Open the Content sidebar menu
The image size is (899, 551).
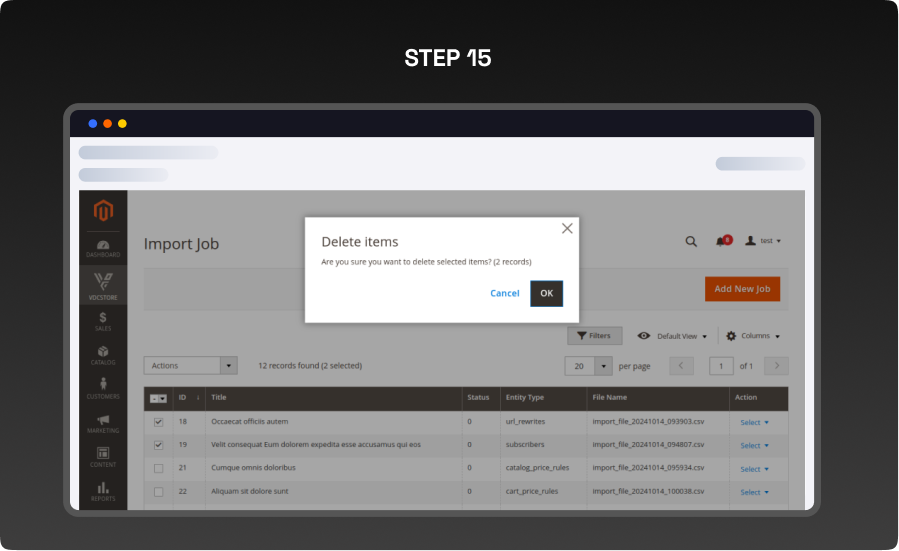(x=103, y=457)
